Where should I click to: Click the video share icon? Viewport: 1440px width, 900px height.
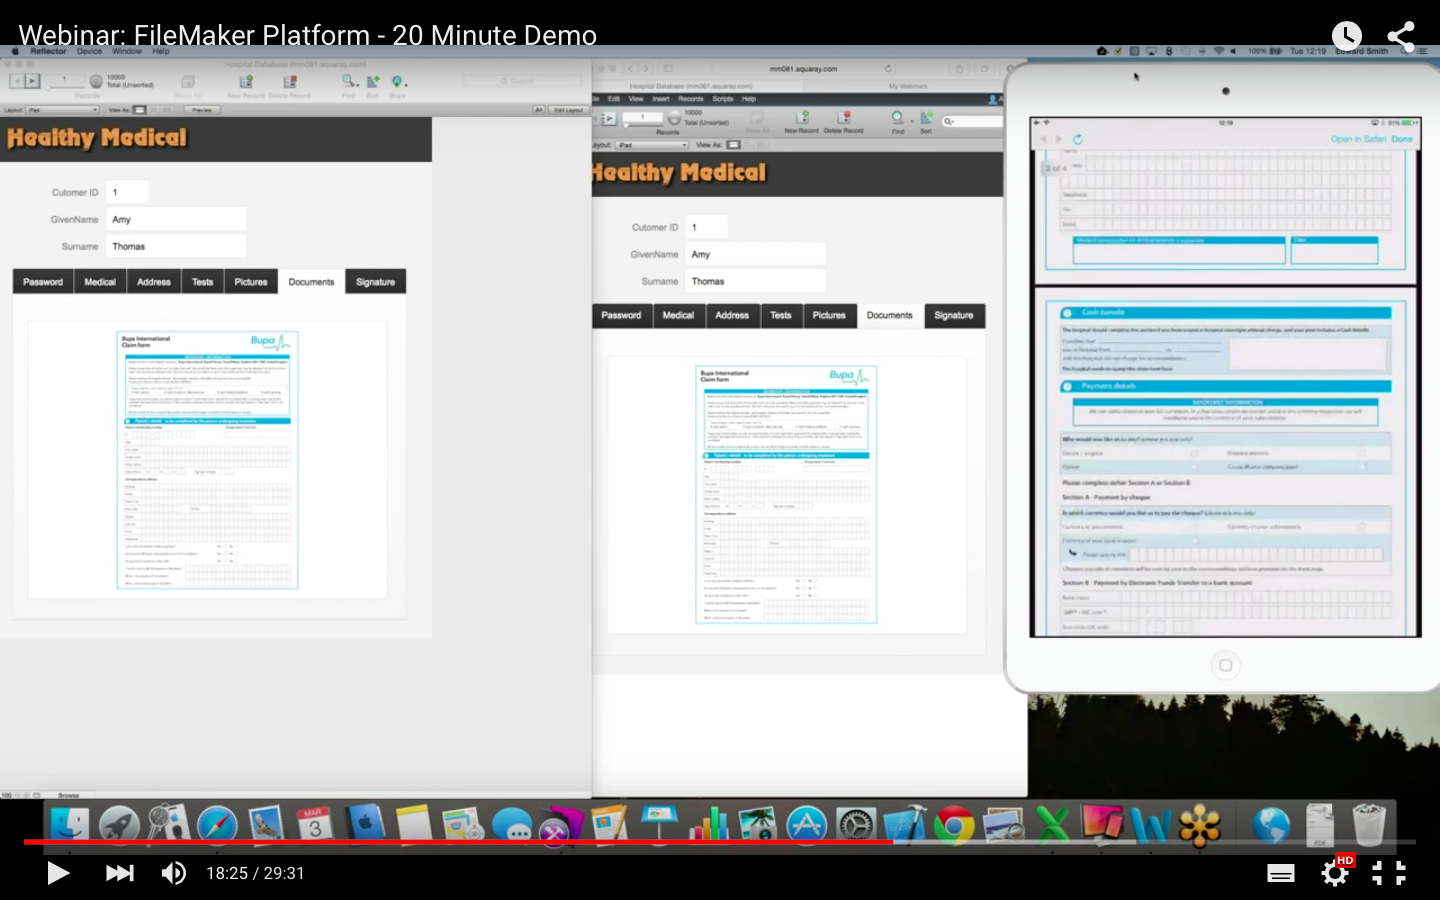point(1401,37)
